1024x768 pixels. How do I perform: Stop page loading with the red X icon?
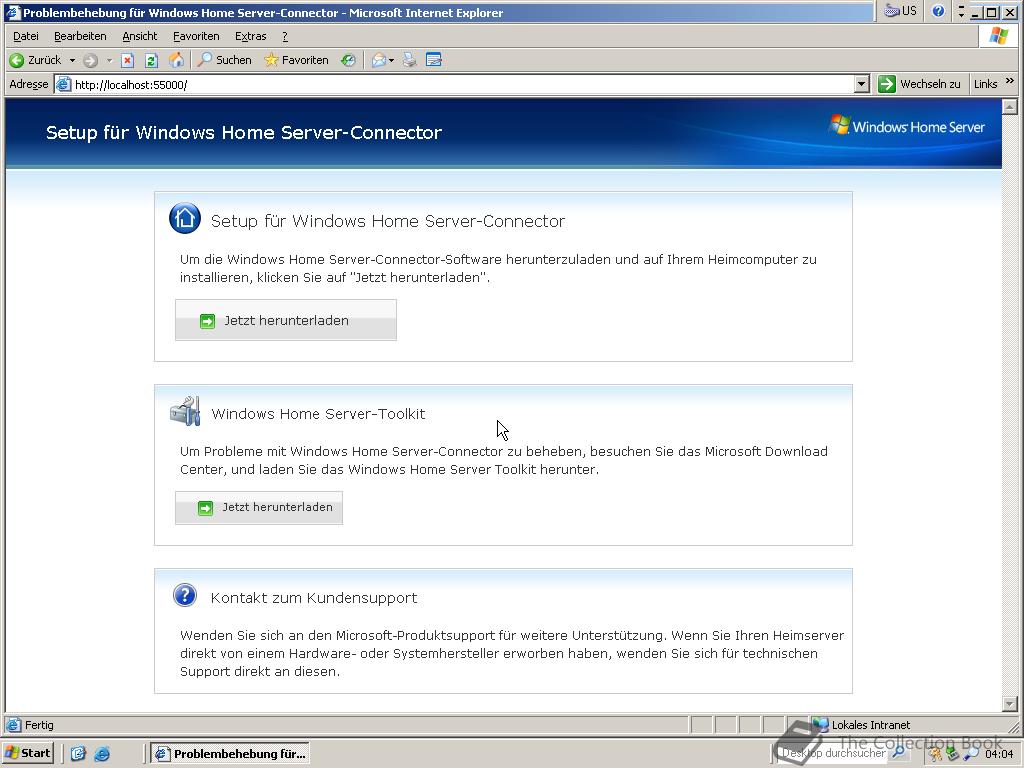127,60
